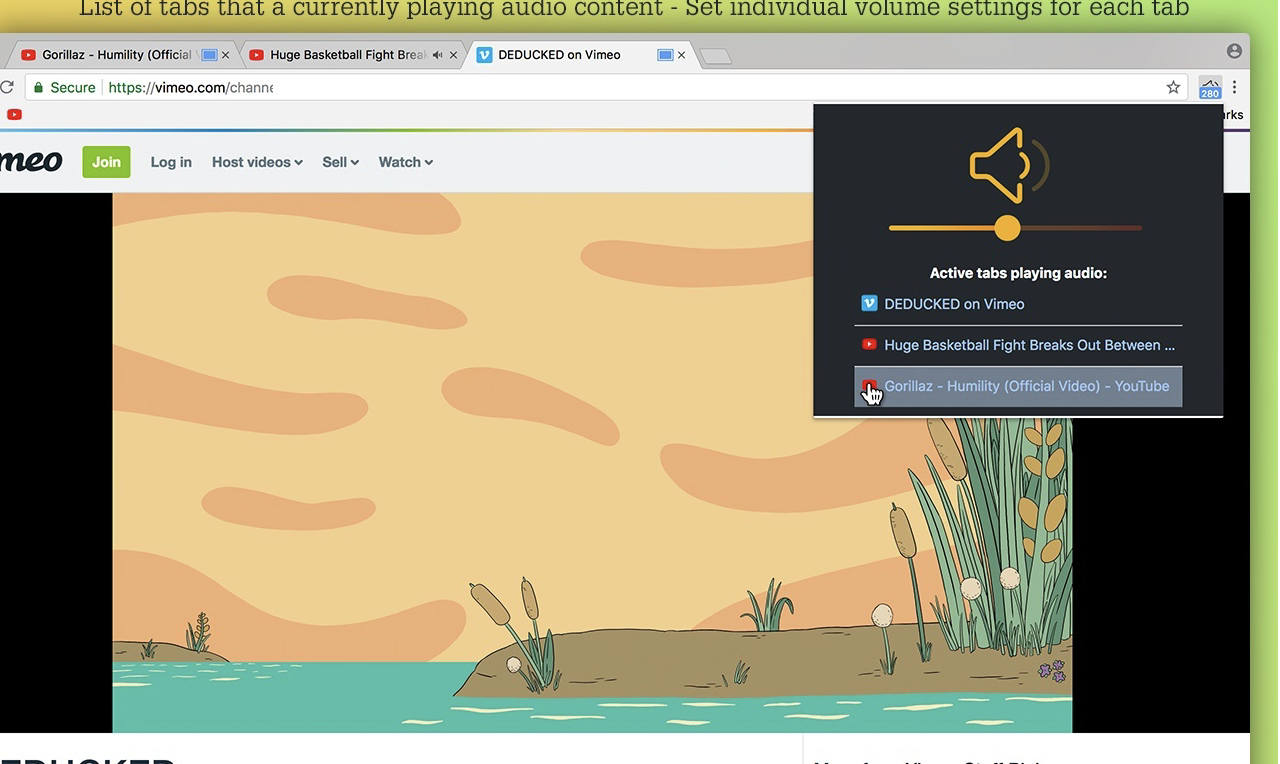Expand the Sell dropdown menu
Screen dimensions: 1280x764
340,162
